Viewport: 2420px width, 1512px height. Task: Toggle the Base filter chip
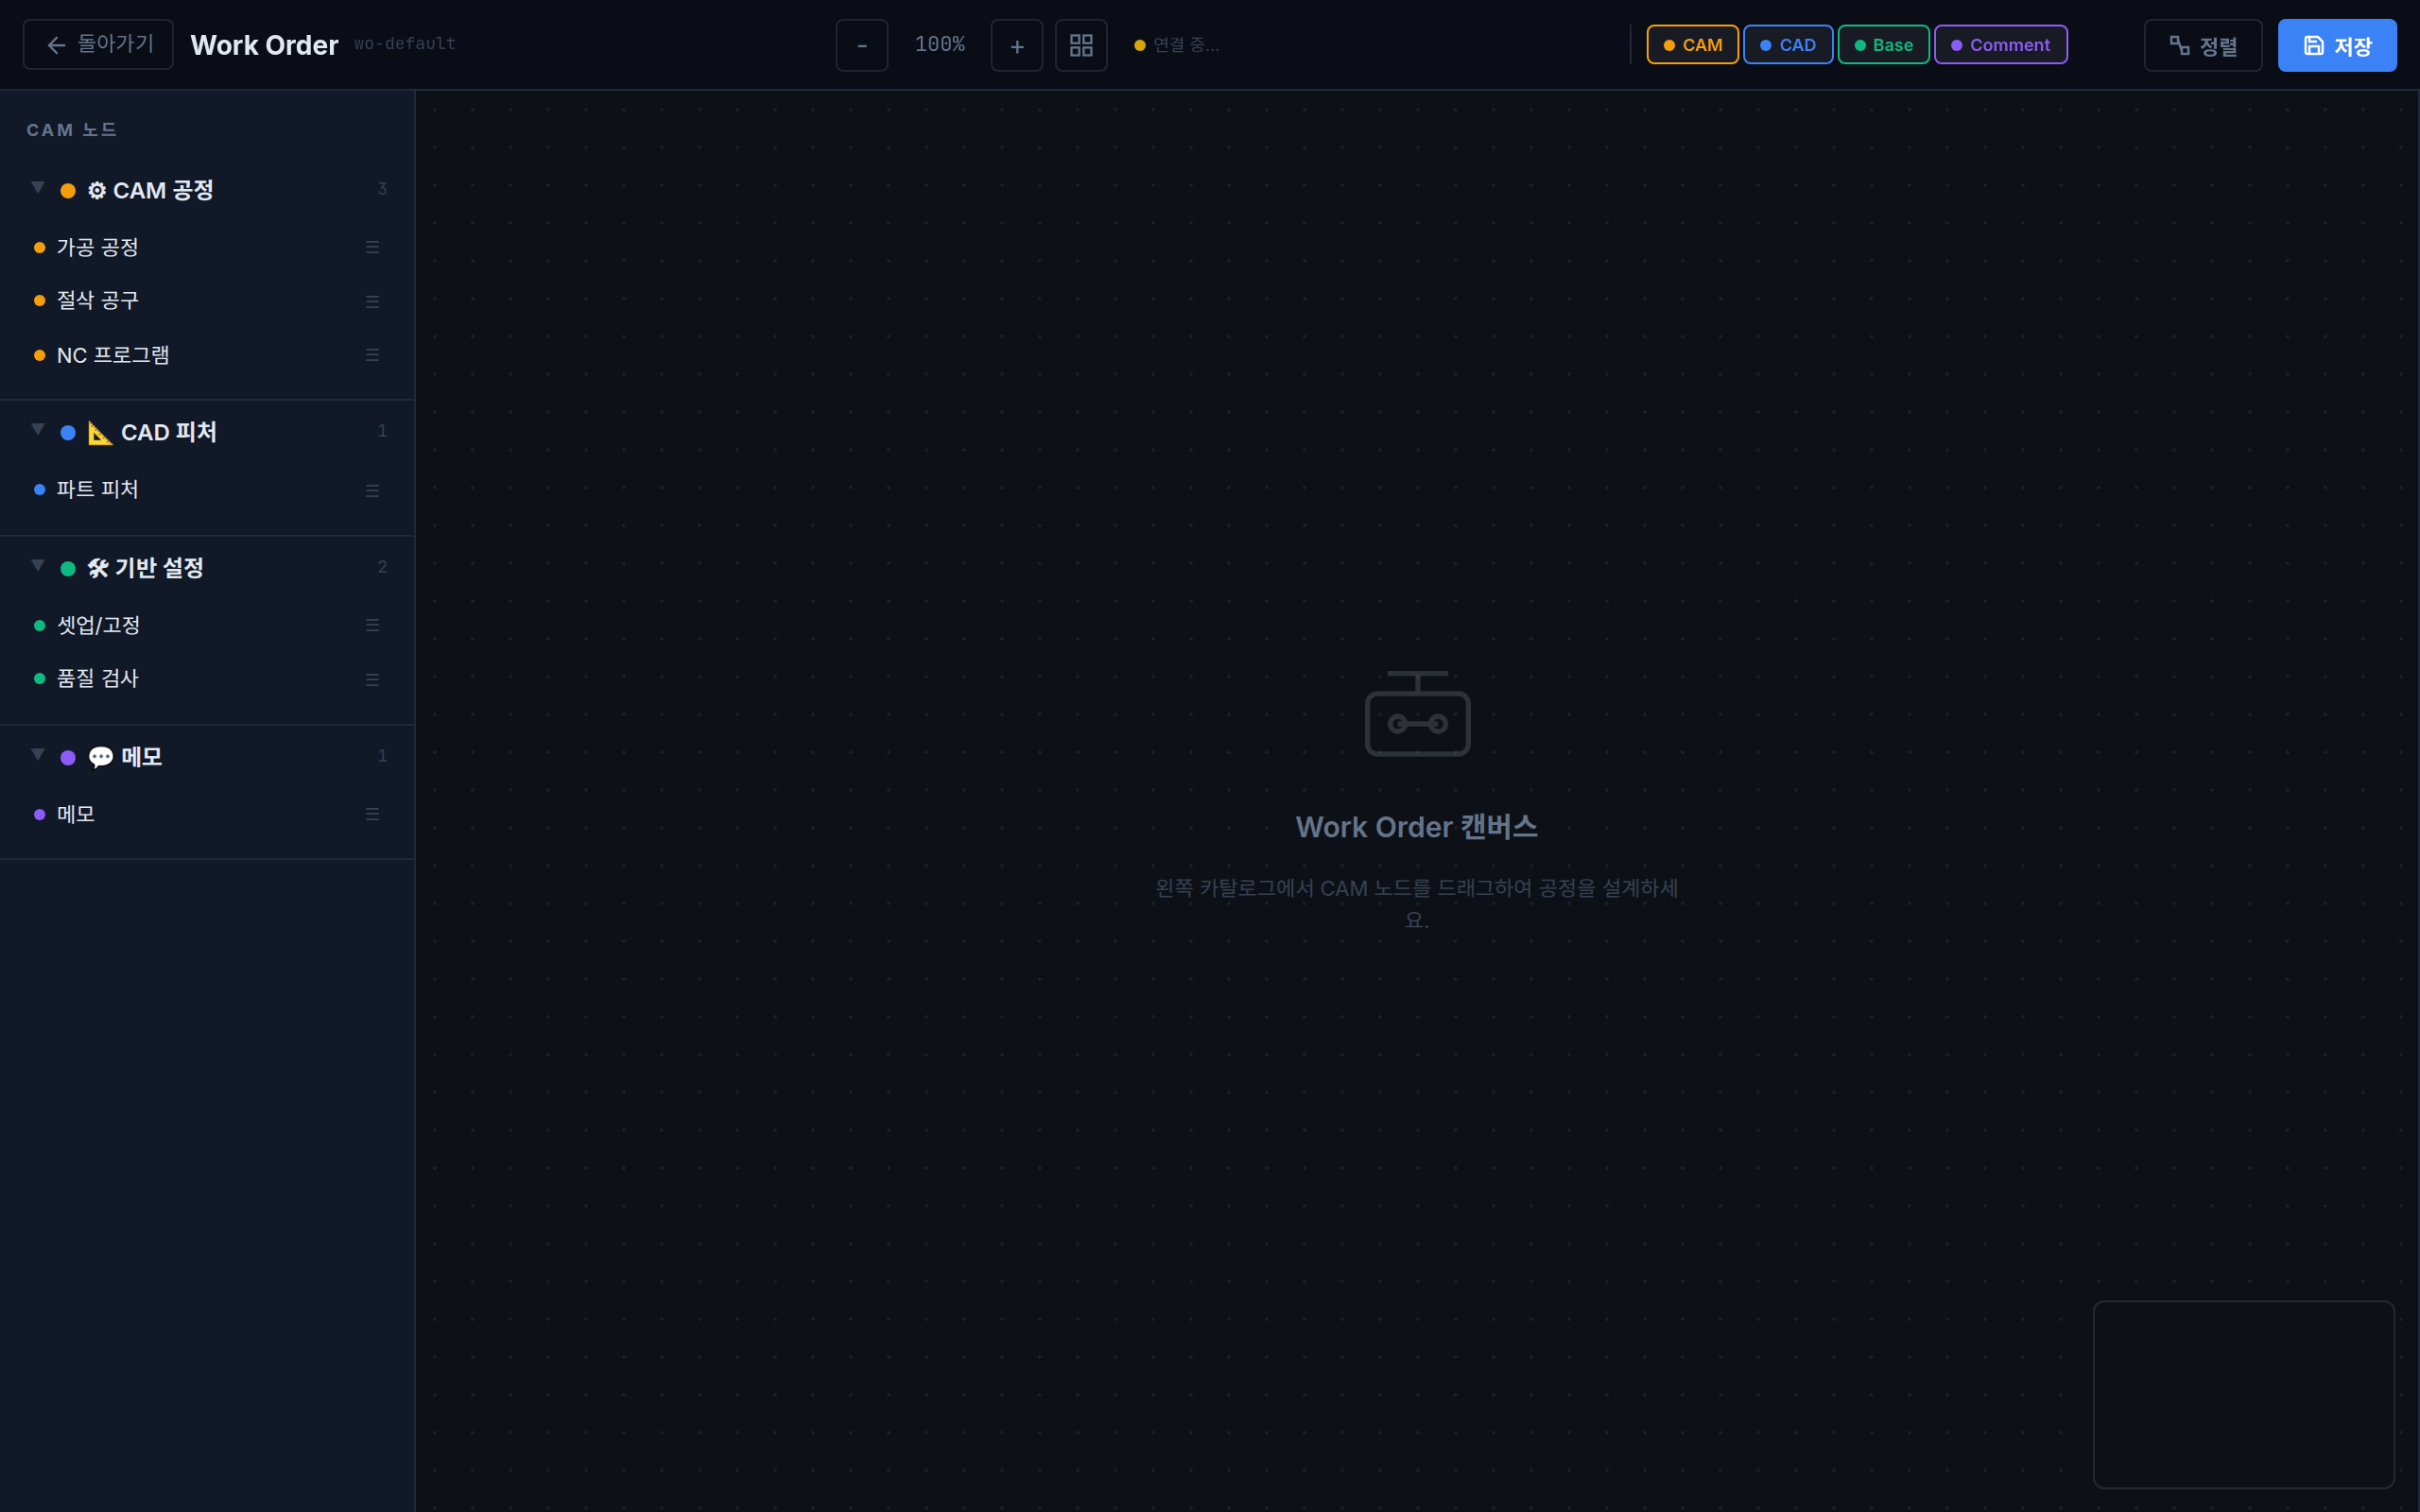(1883, 45)
